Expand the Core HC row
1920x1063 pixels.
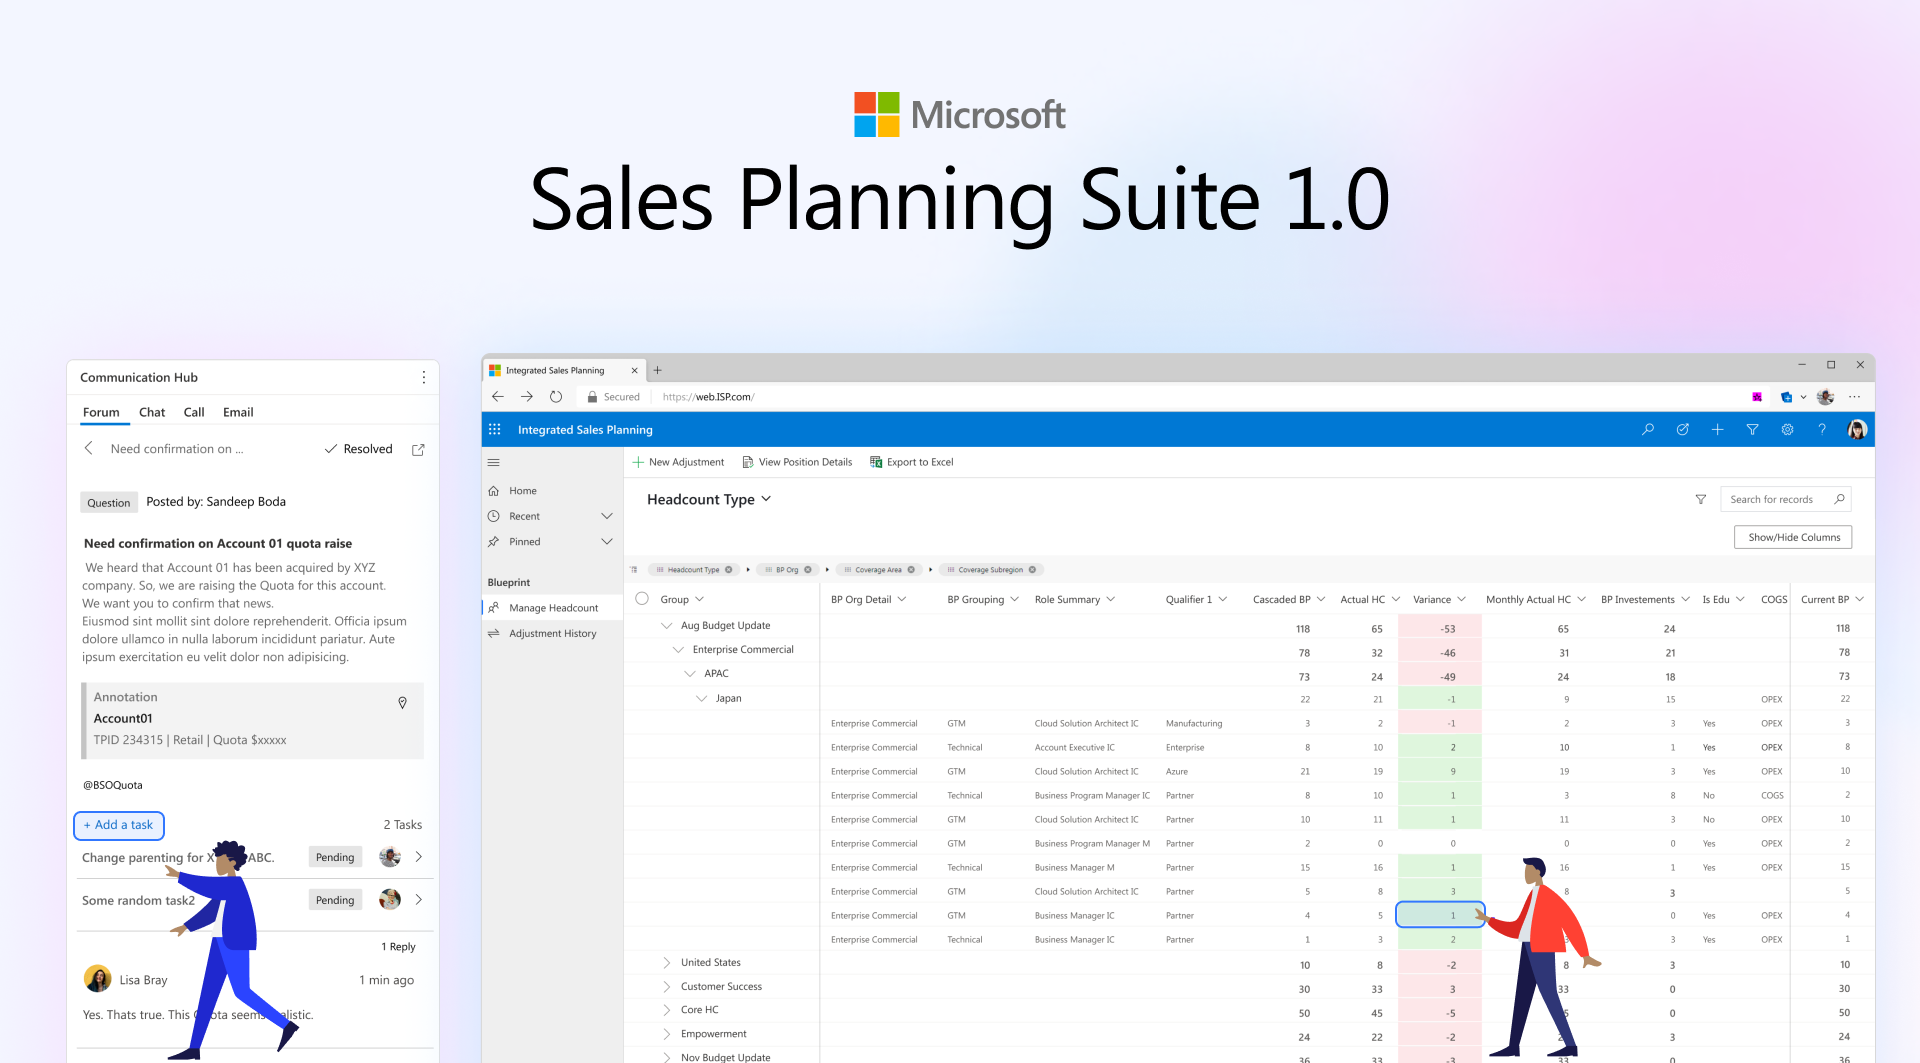click(x=667, y=1010)
